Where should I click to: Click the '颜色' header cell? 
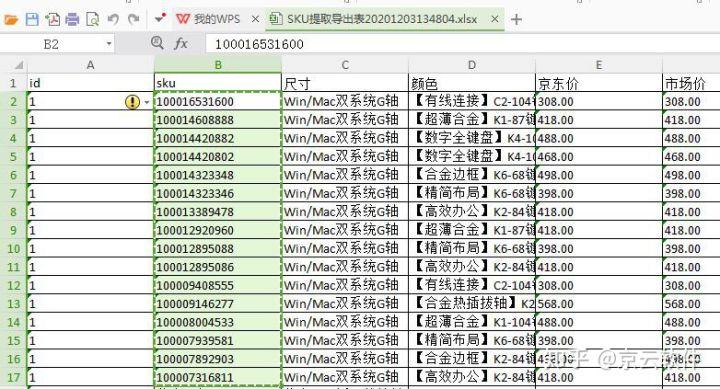[x=472, y=83]
